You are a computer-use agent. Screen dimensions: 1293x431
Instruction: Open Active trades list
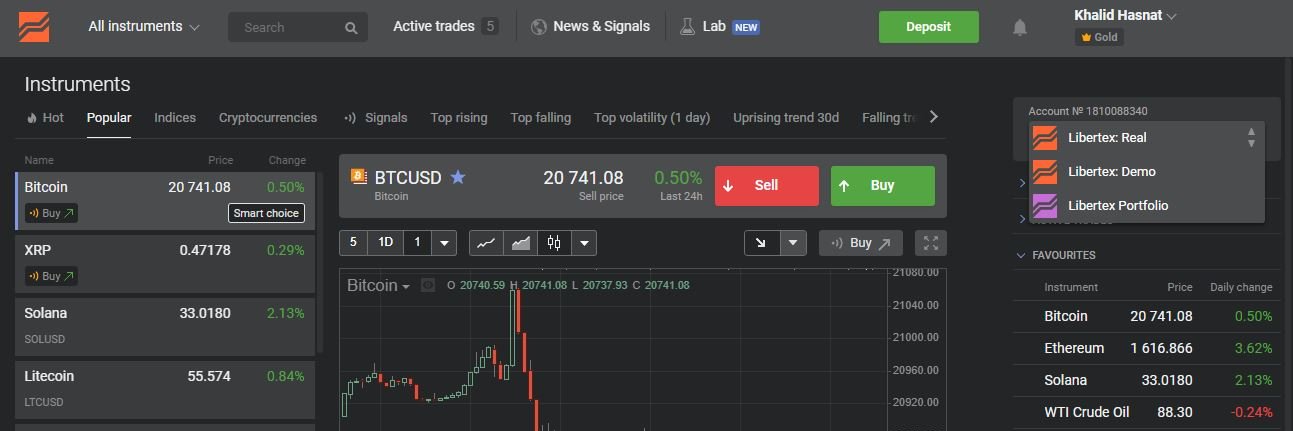coord(445,27)
